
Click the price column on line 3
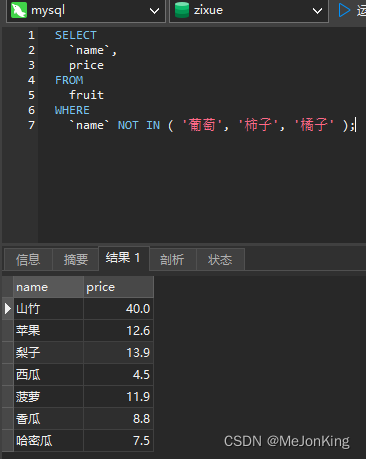point(86,65)
